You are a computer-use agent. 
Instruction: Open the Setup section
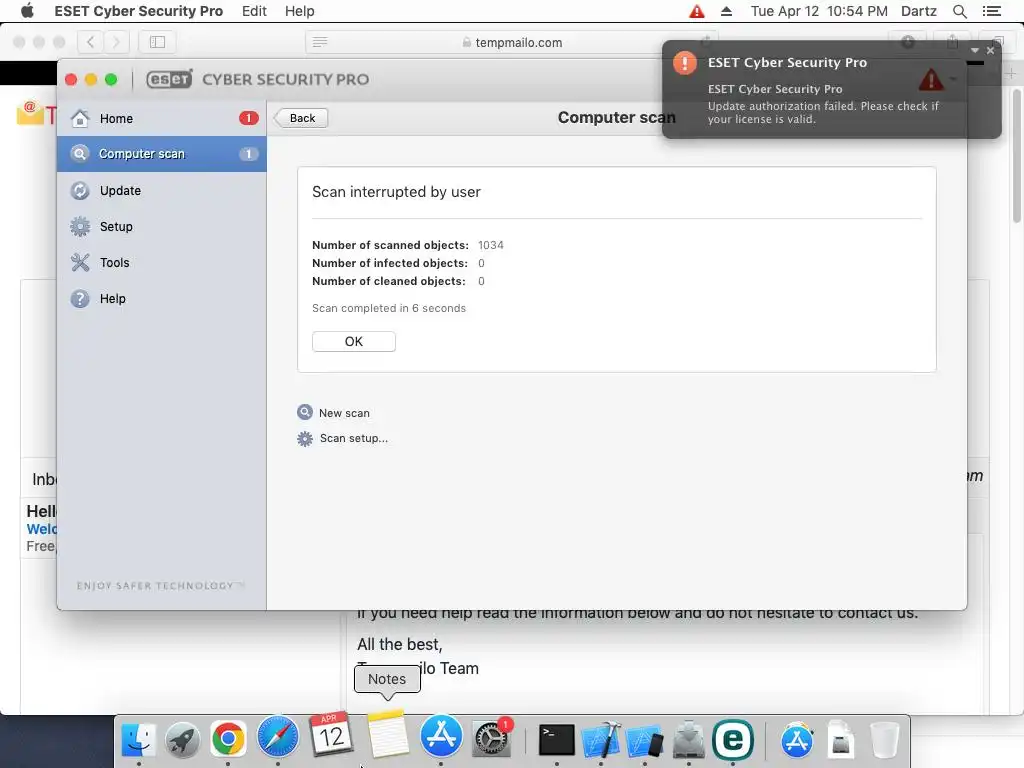coord(161,227)
